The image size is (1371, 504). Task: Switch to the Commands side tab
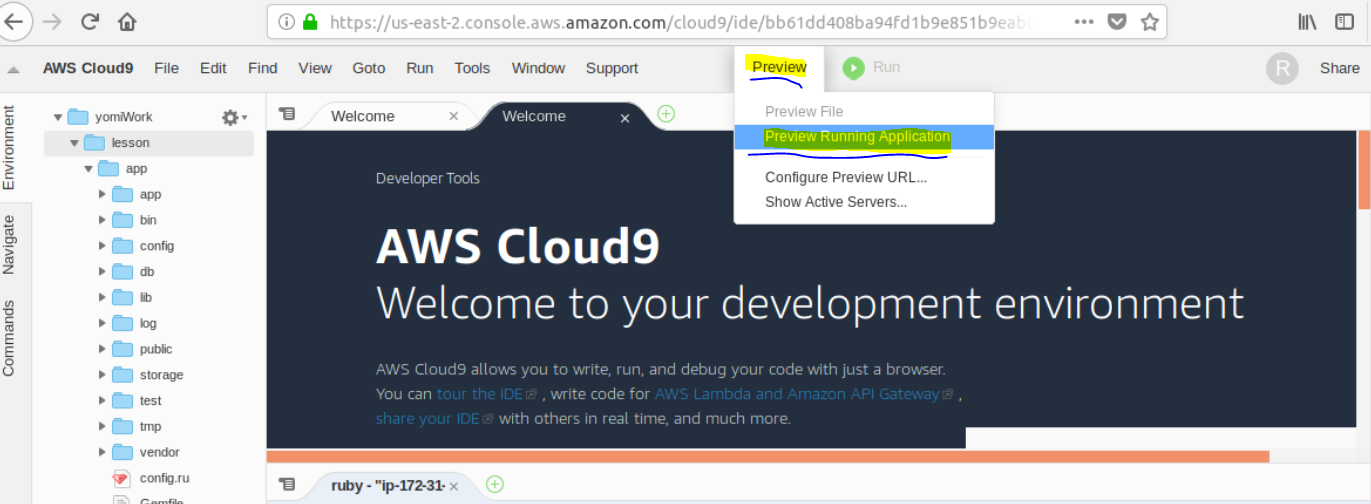tap(9, 338)
